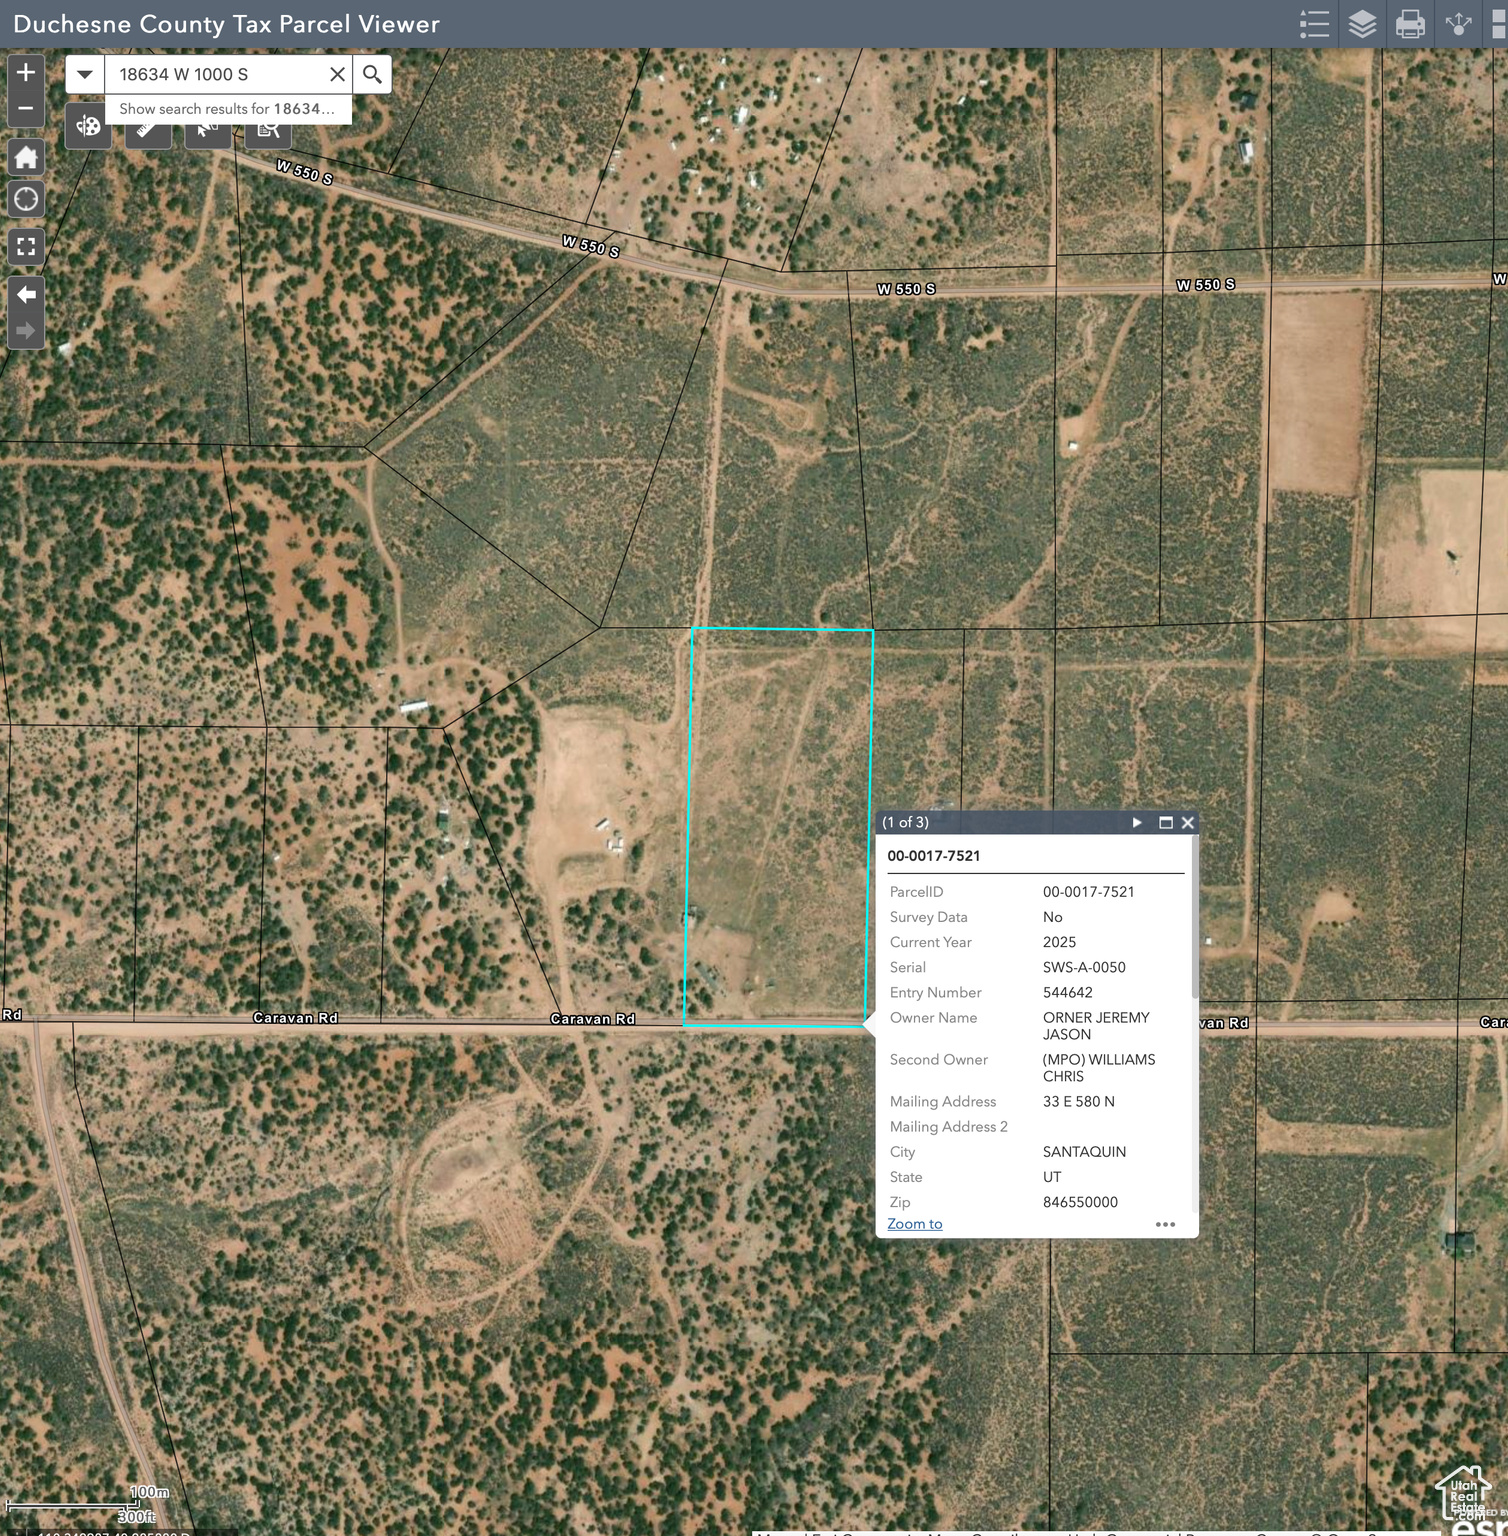The width and height of the screenshot is (1508, 1536).
Task: Zoom in on the map
Action: [26, 72]
